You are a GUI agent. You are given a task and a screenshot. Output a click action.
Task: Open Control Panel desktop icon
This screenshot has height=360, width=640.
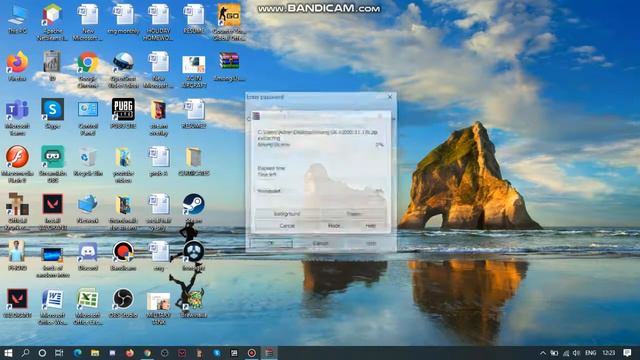(87, 117)
